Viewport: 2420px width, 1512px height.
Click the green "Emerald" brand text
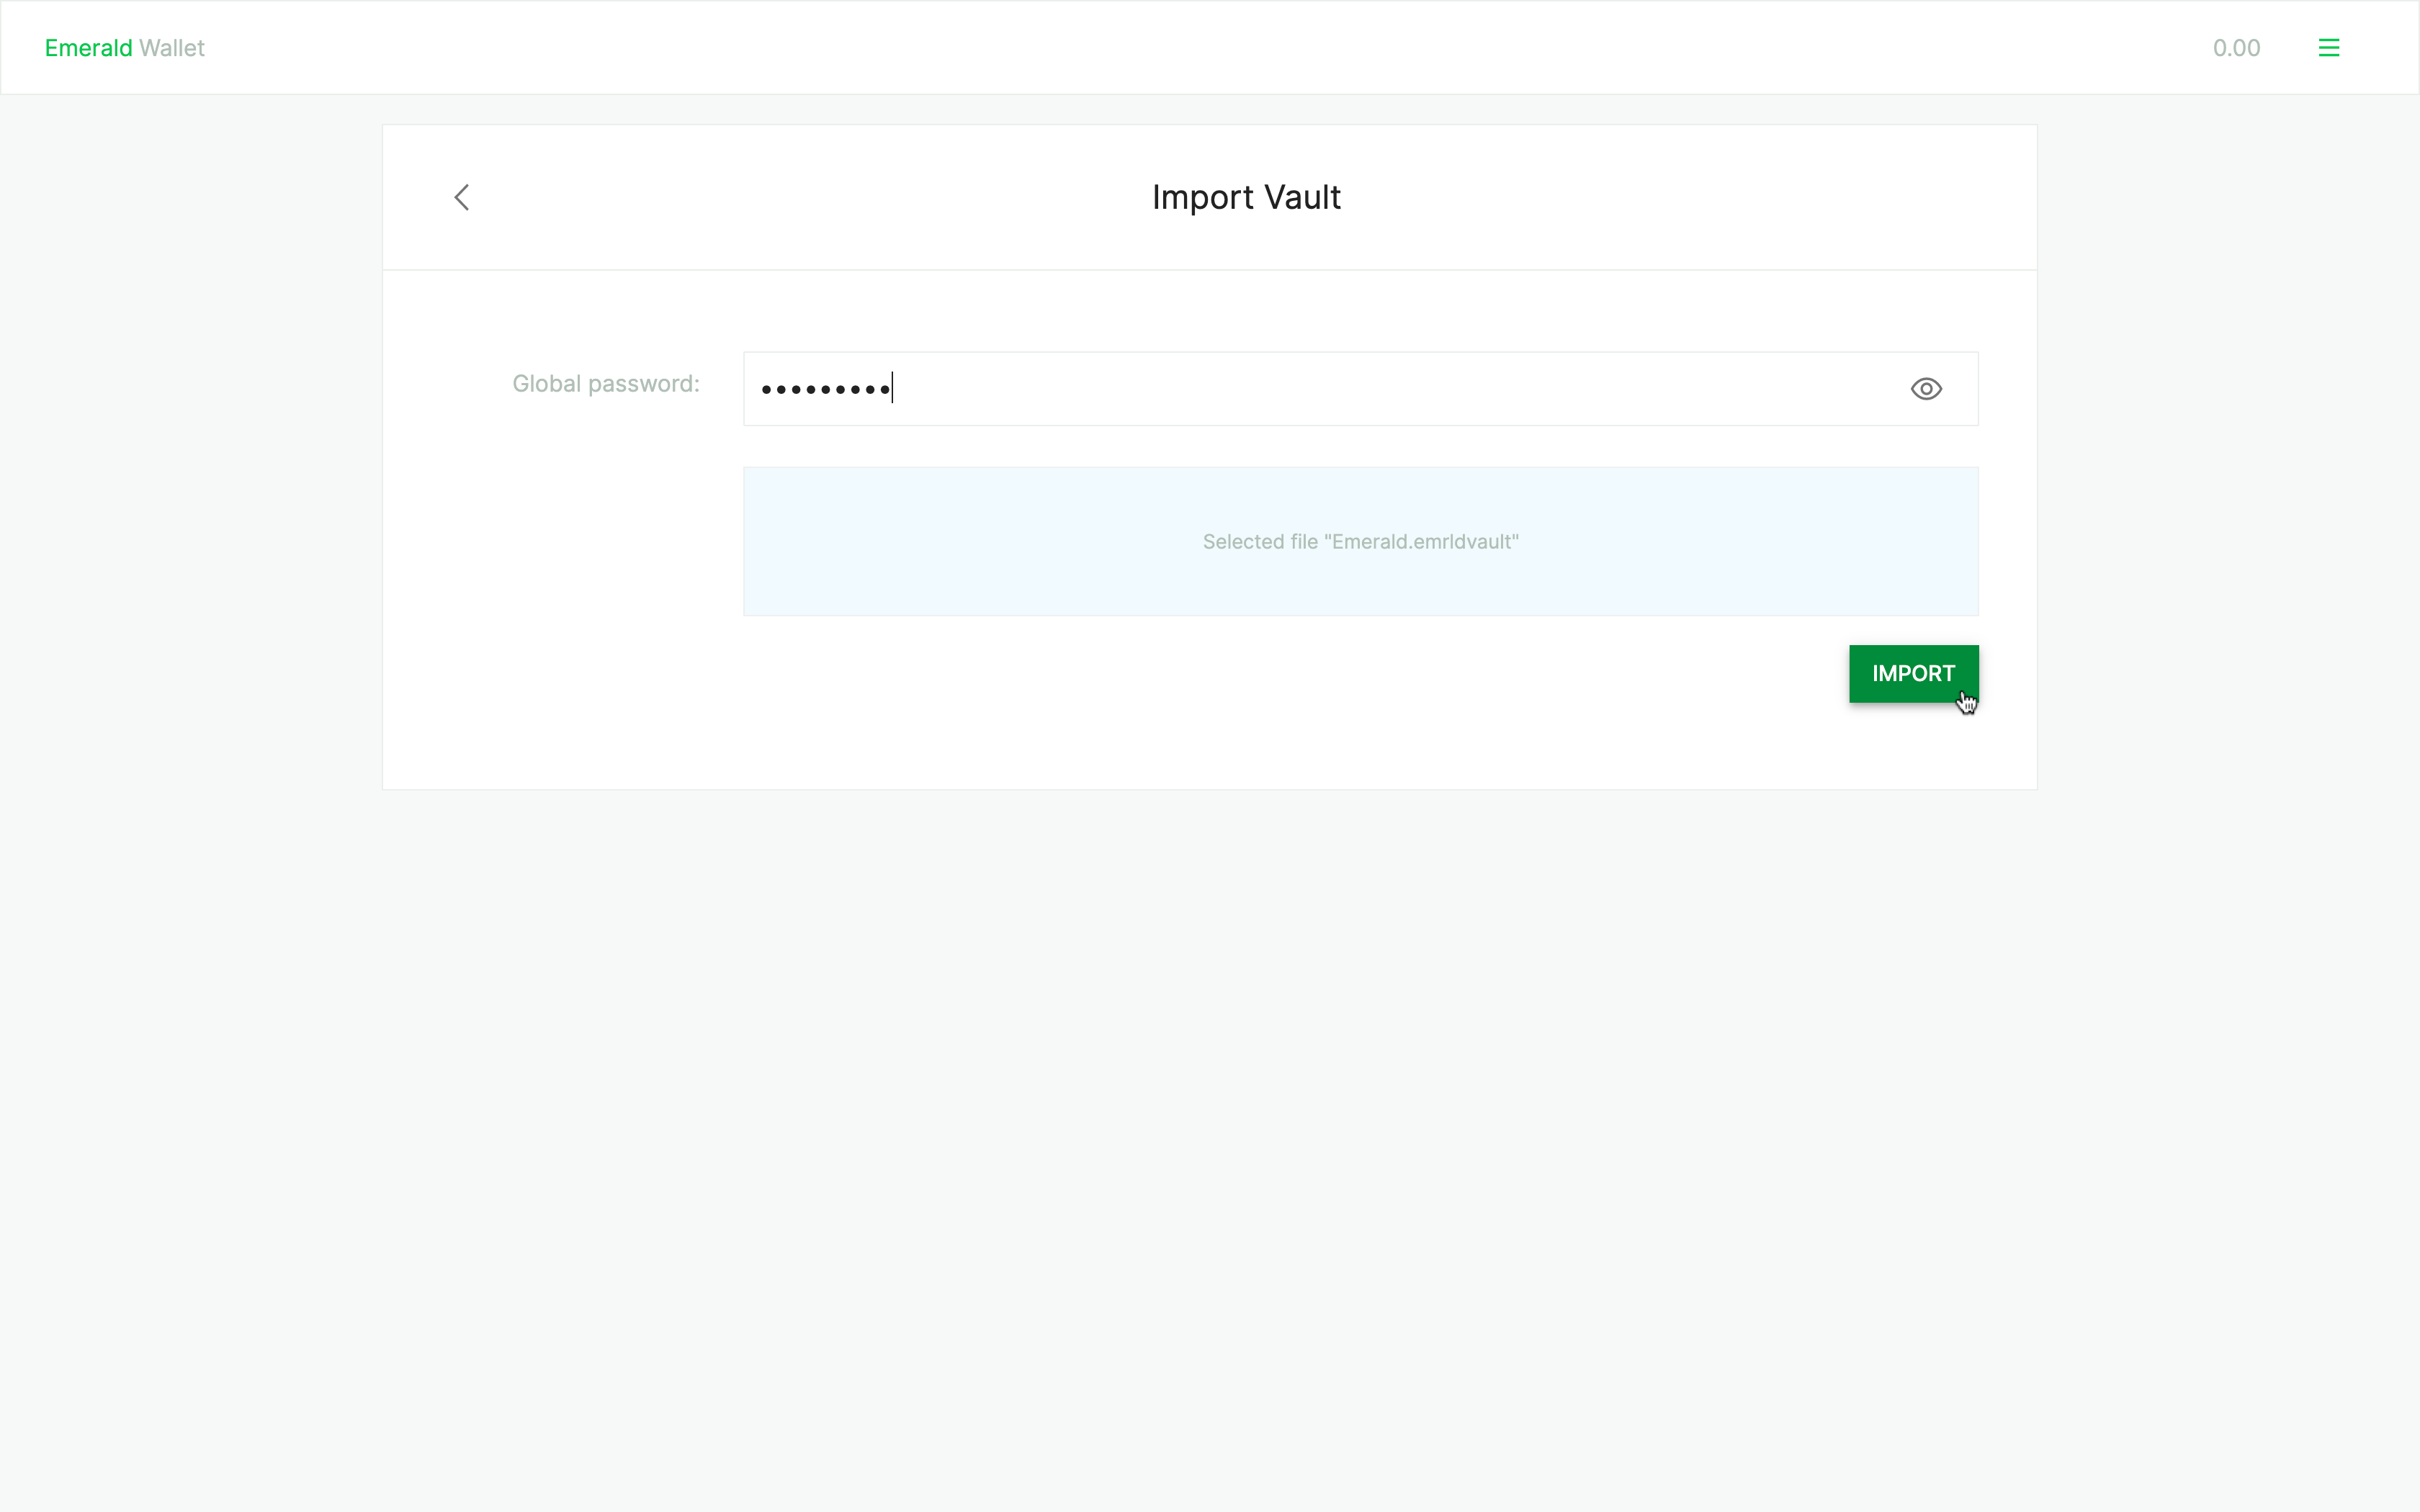pos(88,48)
